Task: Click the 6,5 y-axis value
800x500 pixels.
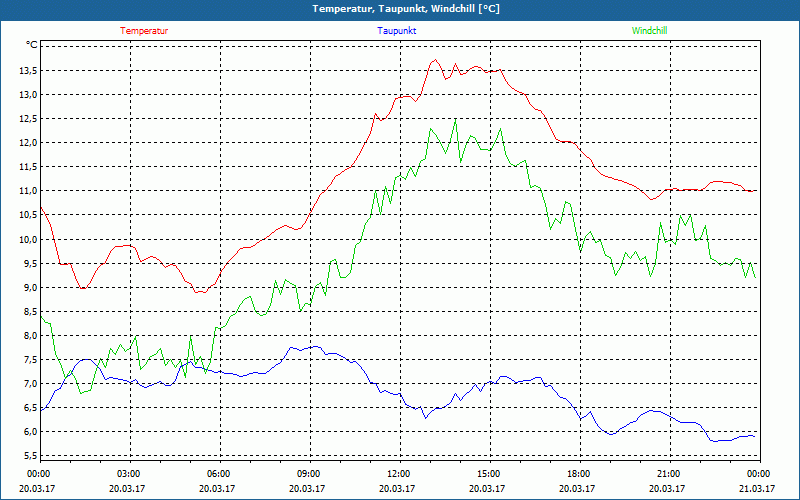Action: [x=30, y=407]
